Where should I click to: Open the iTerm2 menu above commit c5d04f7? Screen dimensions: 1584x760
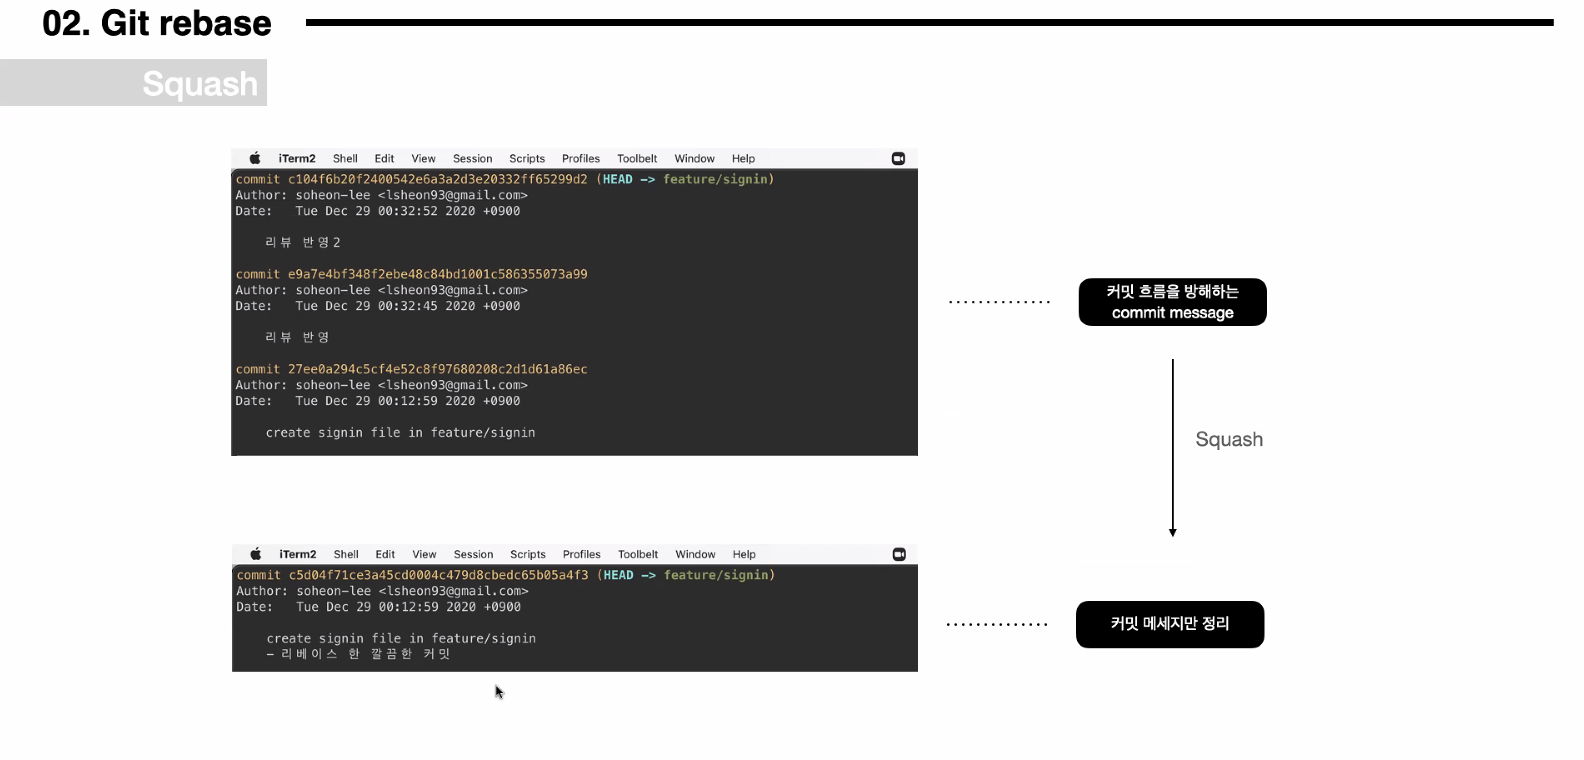298,554
